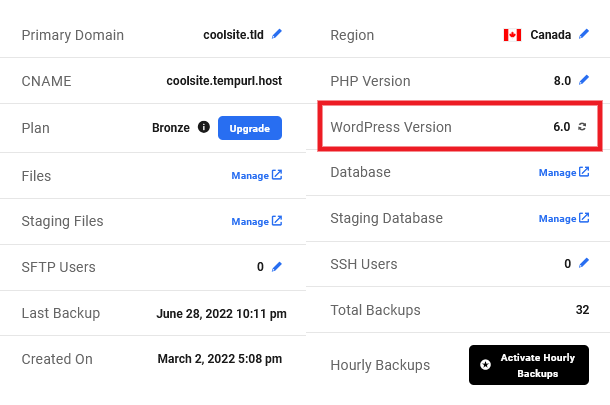Click Total Backups count 32

pos(582,310)
